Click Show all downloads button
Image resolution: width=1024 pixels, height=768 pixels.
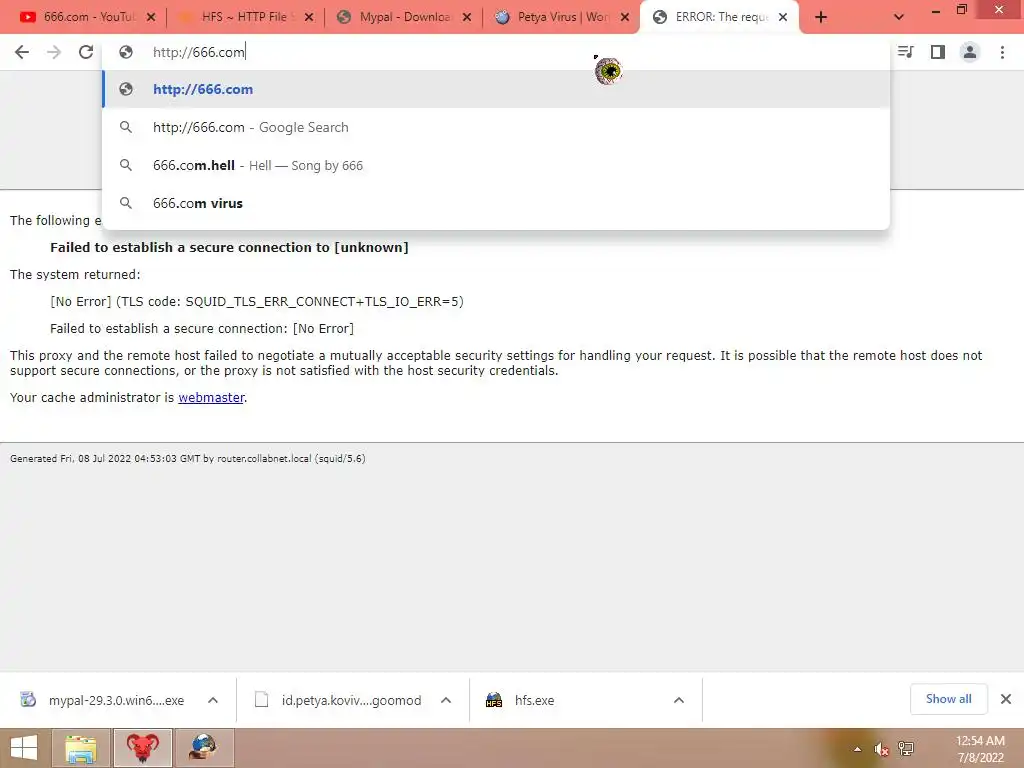(x=948, y=699)
